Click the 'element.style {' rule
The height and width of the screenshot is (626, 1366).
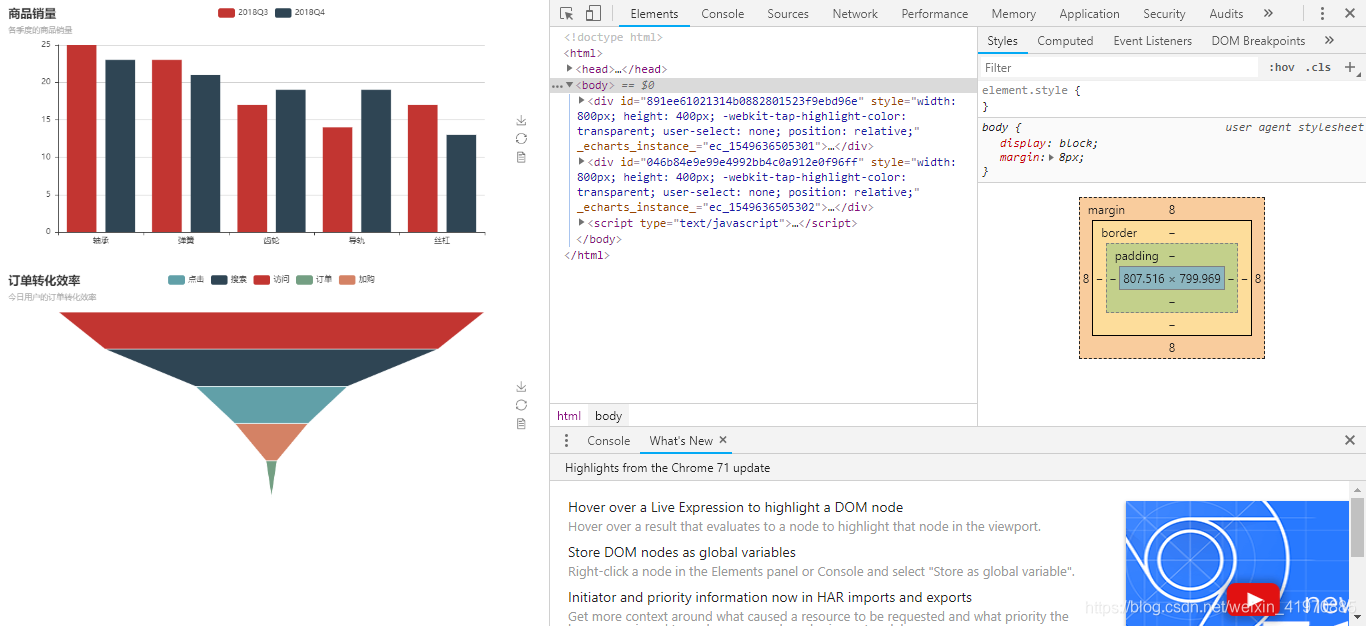pyautogui.click(x=1031, y=90)
